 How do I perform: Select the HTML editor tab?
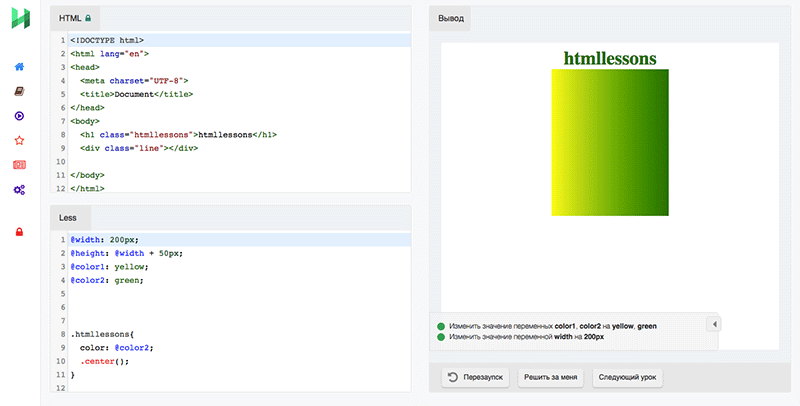point(70,18)
